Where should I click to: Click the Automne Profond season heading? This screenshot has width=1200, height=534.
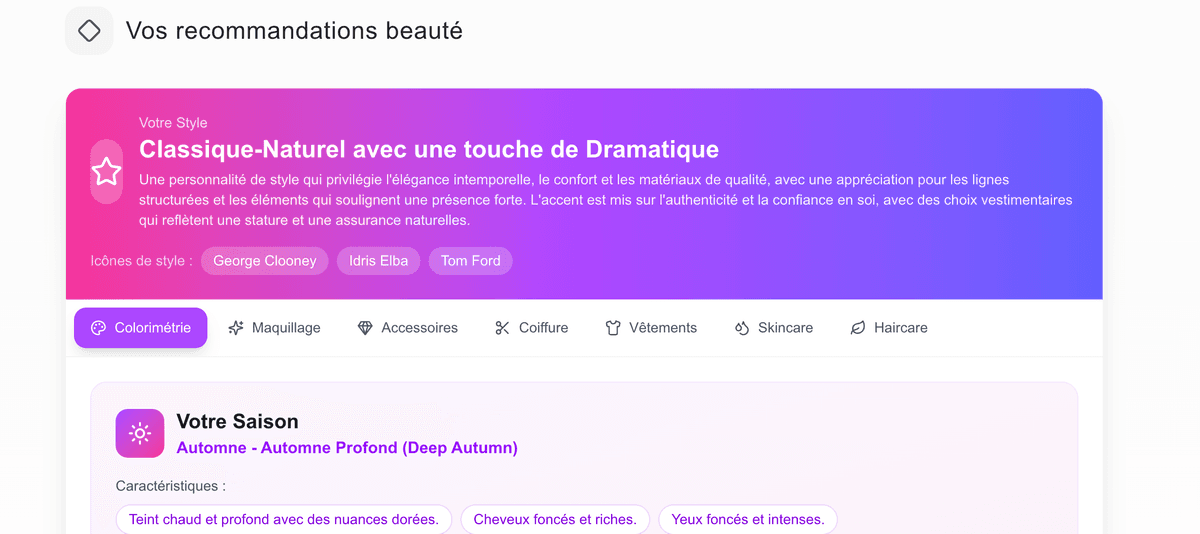click(x=347, y=448)
